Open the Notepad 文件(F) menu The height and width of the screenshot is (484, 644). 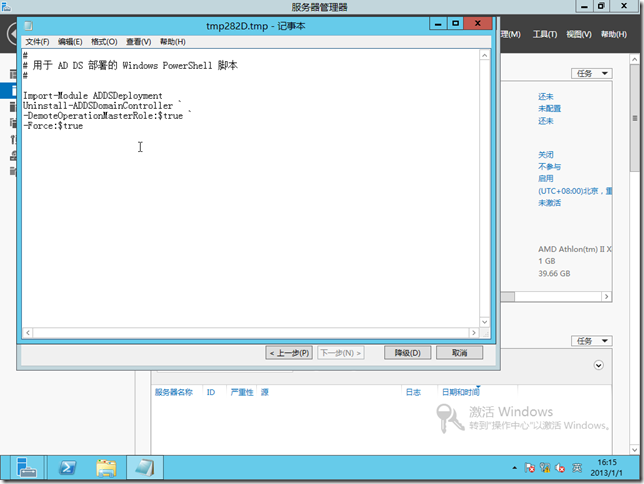coord(37,42)
